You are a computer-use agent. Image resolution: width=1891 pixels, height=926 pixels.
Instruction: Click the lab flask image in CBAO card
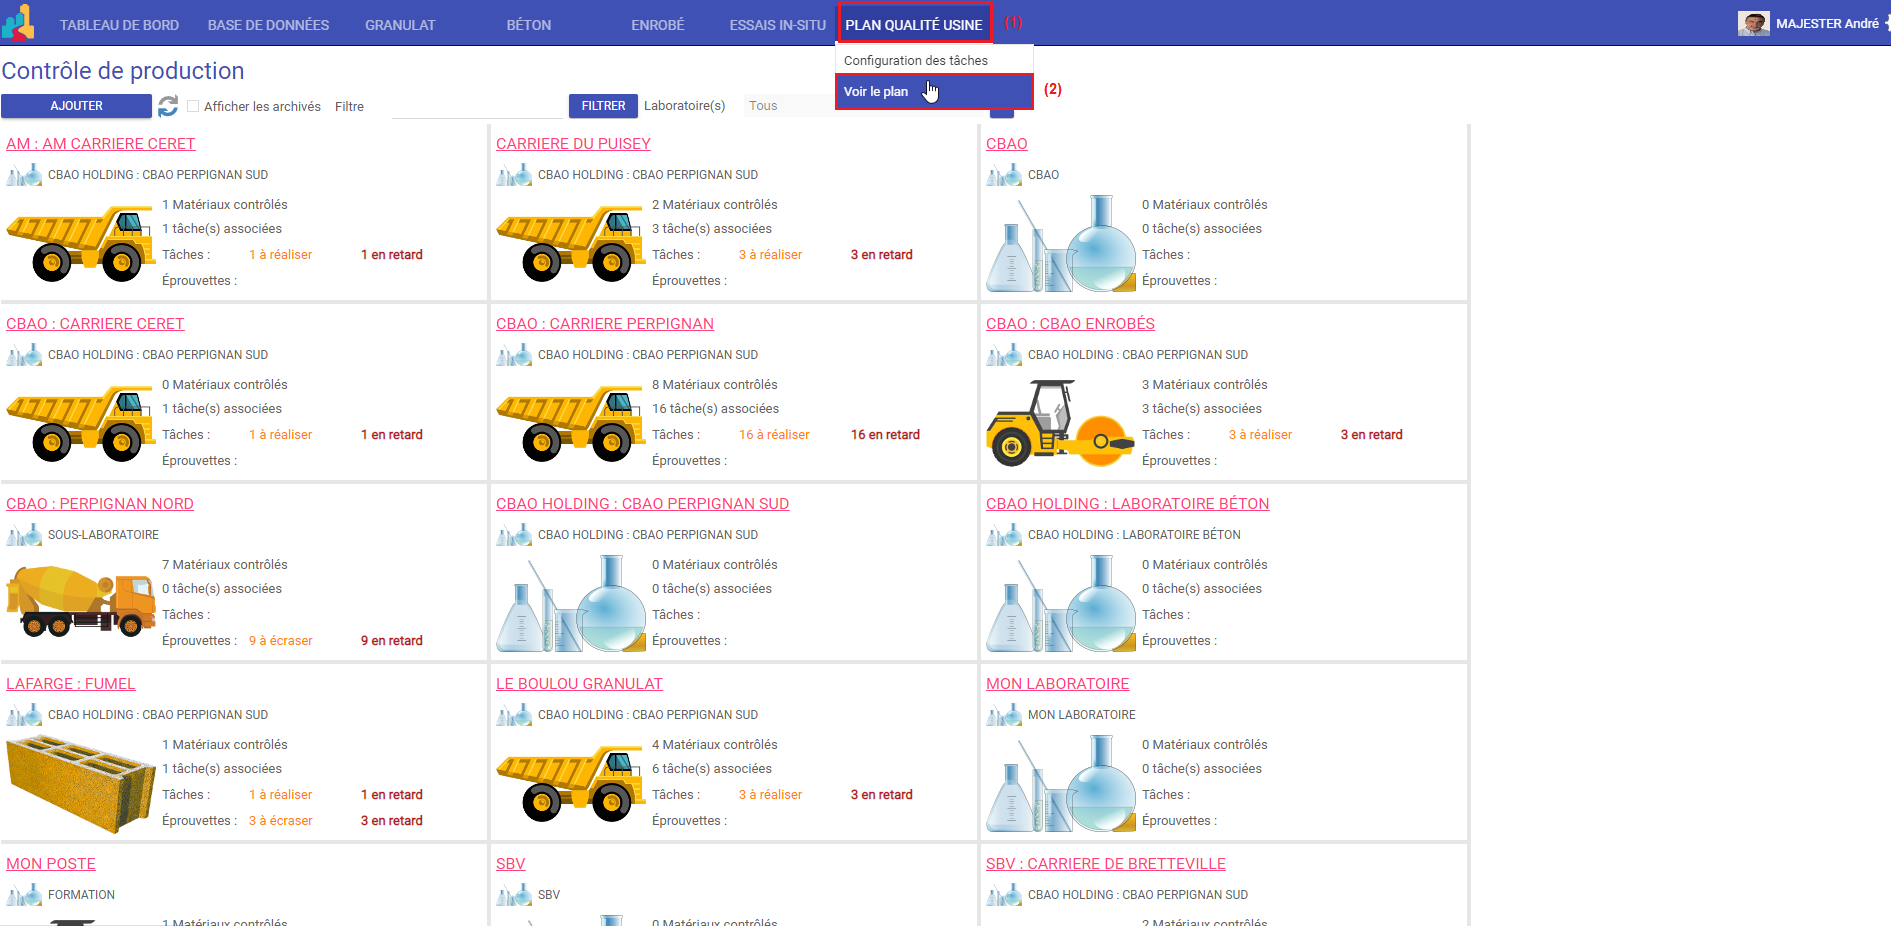[1061, 243]
